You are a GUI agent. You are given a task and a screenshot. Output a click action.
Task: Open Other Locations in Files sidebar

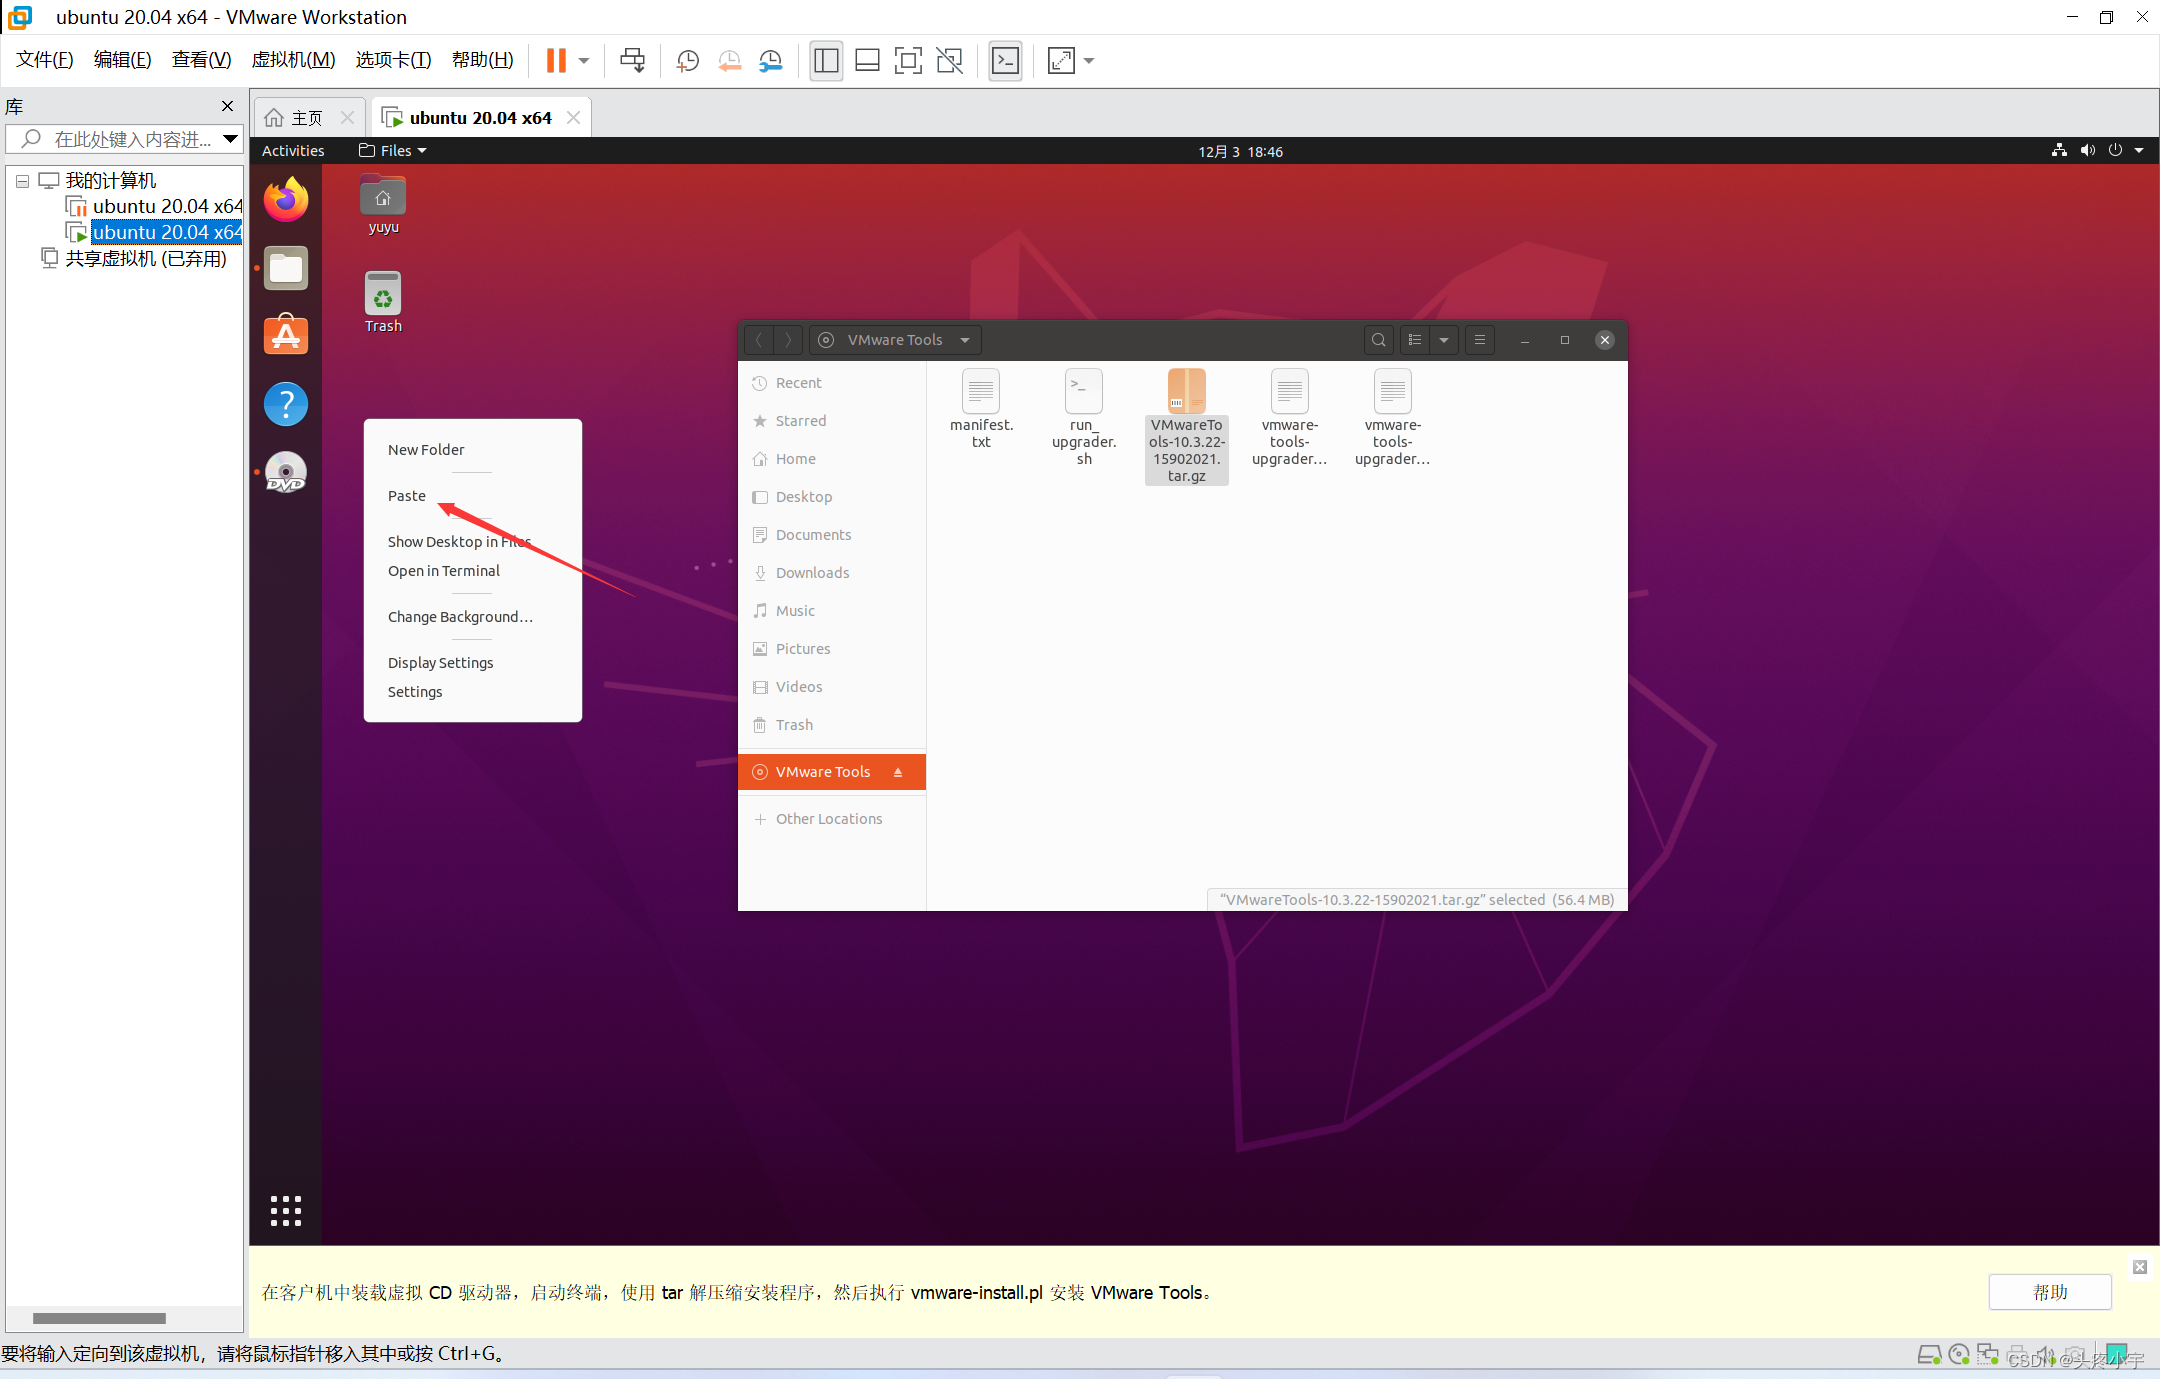tap(832, 819)
